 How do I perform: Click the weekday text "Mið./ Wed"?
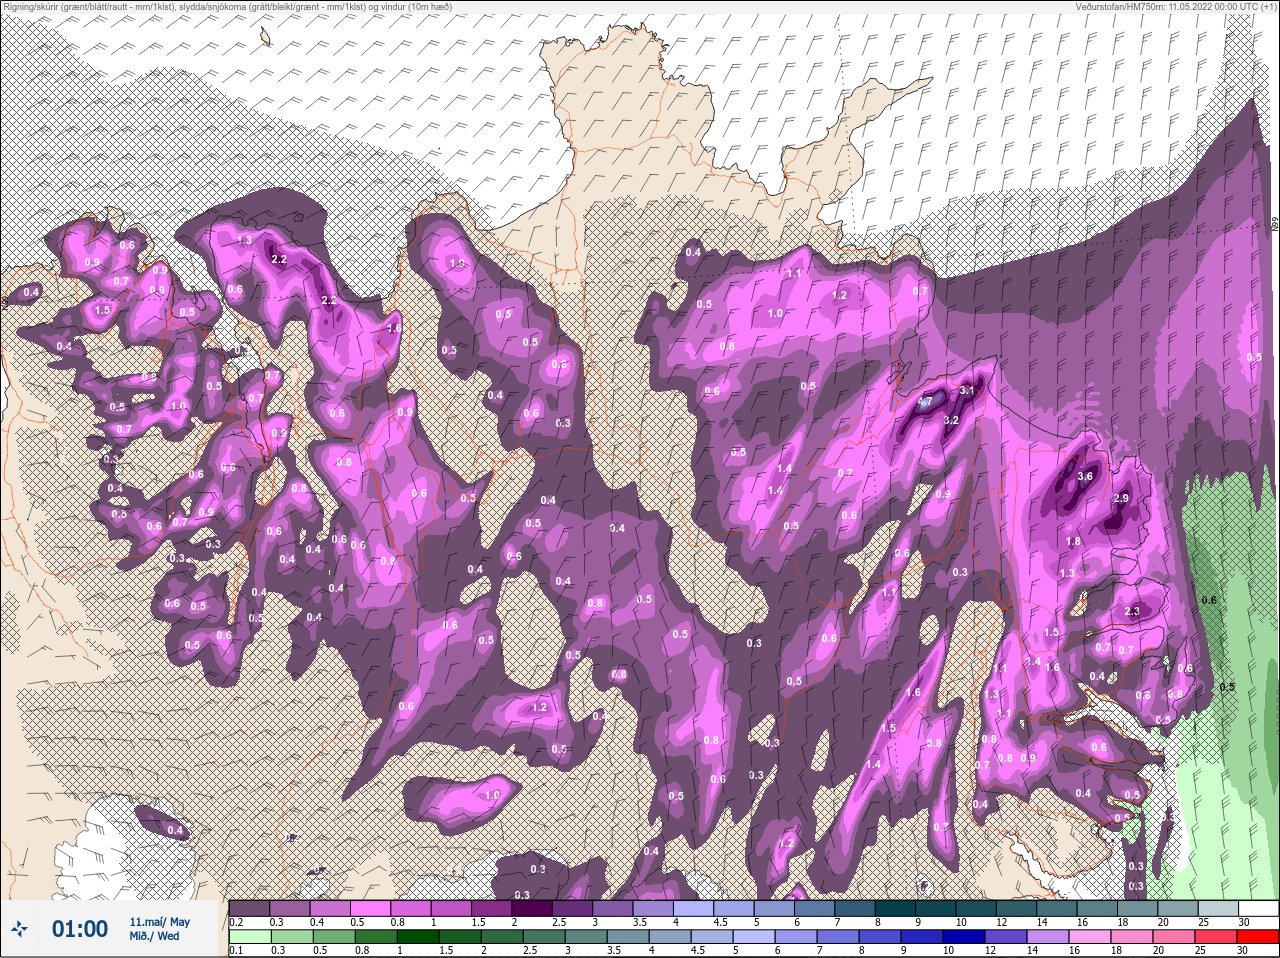(x=155, y=936)
